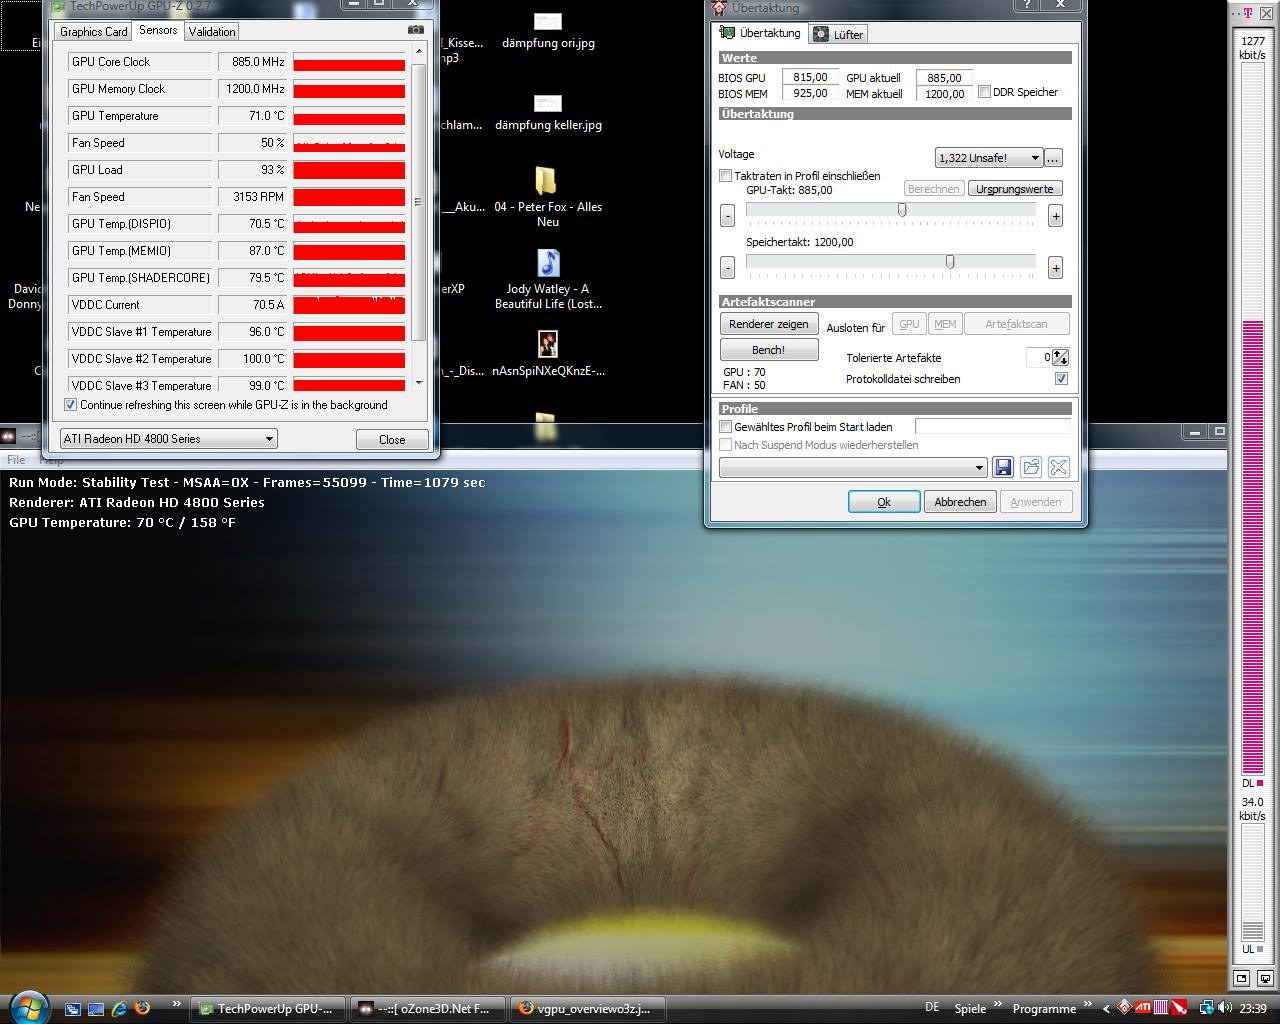
Task: Switch to the vgpu_overviewo3z taskbar button
Action: [587, 1008]
